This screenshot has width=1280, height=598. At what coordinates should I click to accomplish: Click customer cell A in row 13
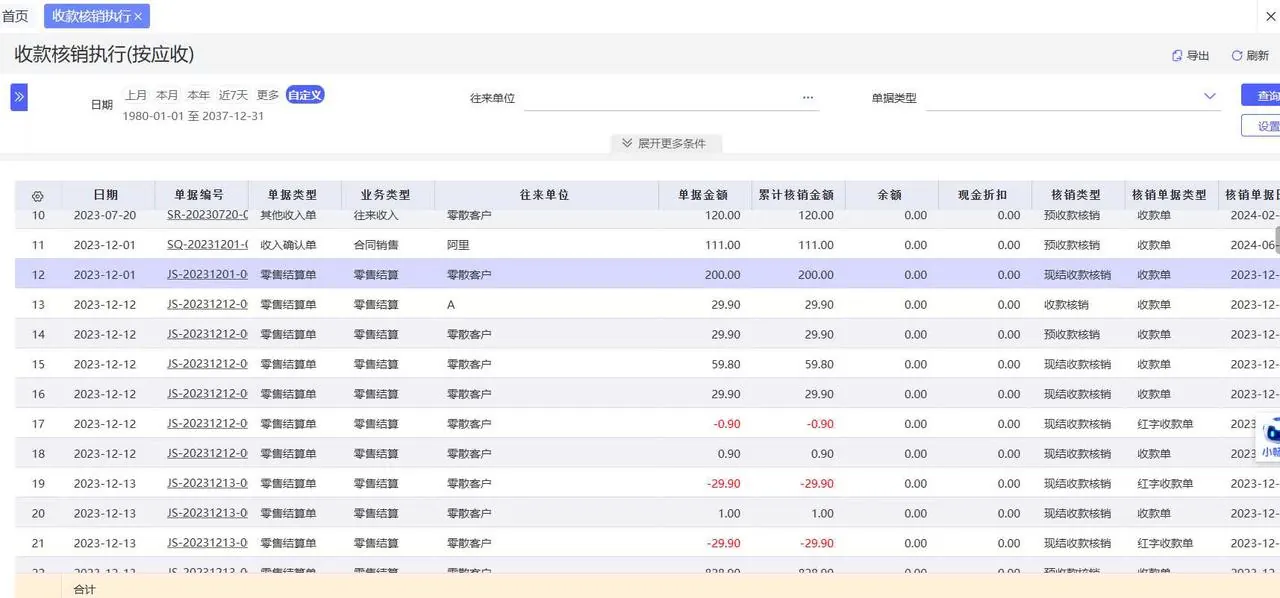coord(451,305)
